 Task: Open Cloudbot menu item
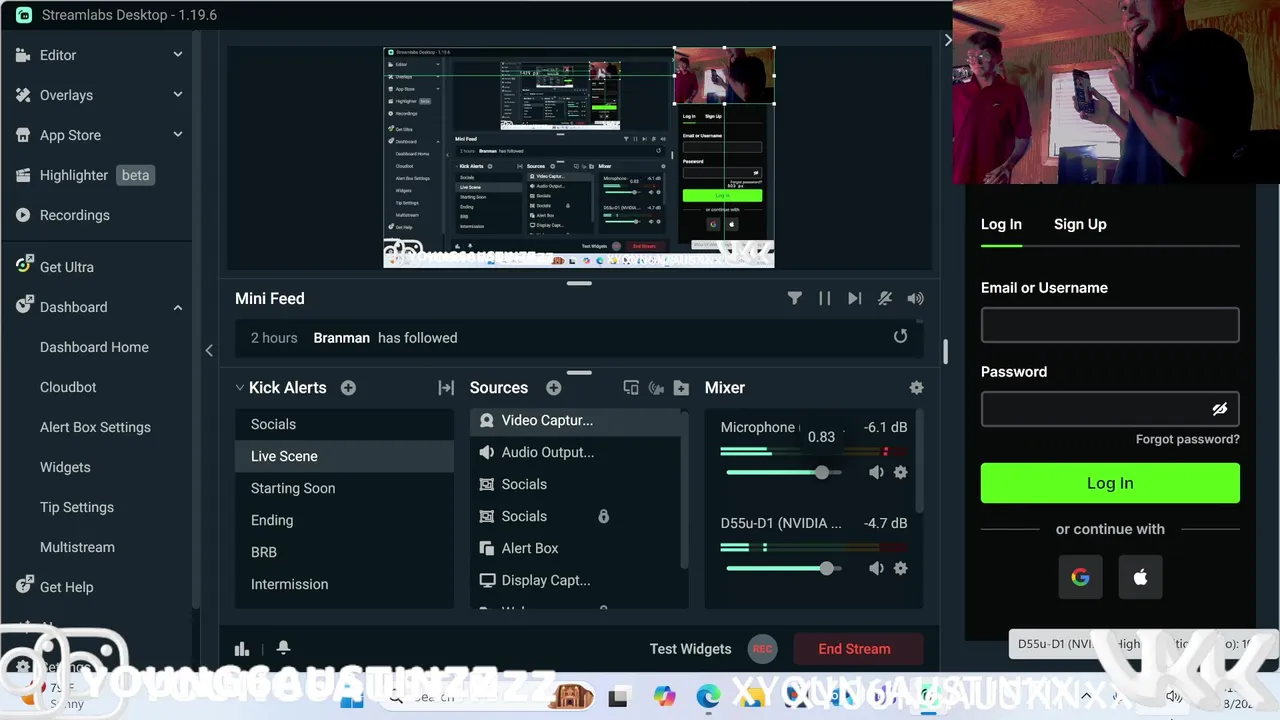pyautogui.click(x=68, y=387)
